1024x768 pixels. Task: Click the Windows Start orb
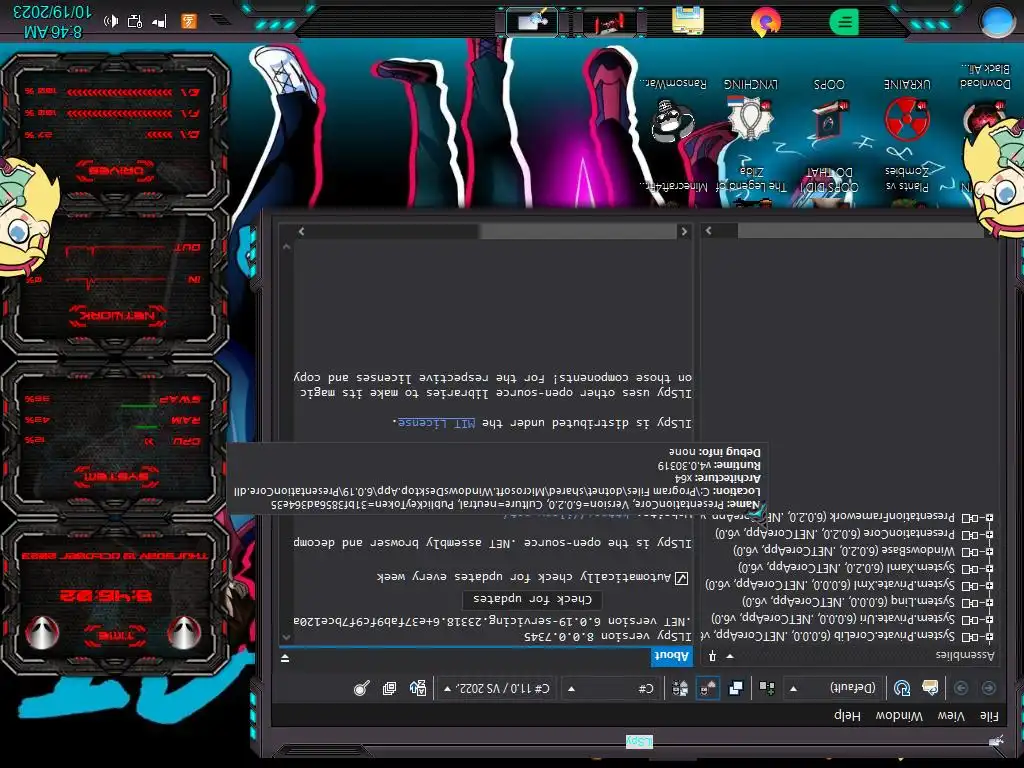(x=996, y=21)
